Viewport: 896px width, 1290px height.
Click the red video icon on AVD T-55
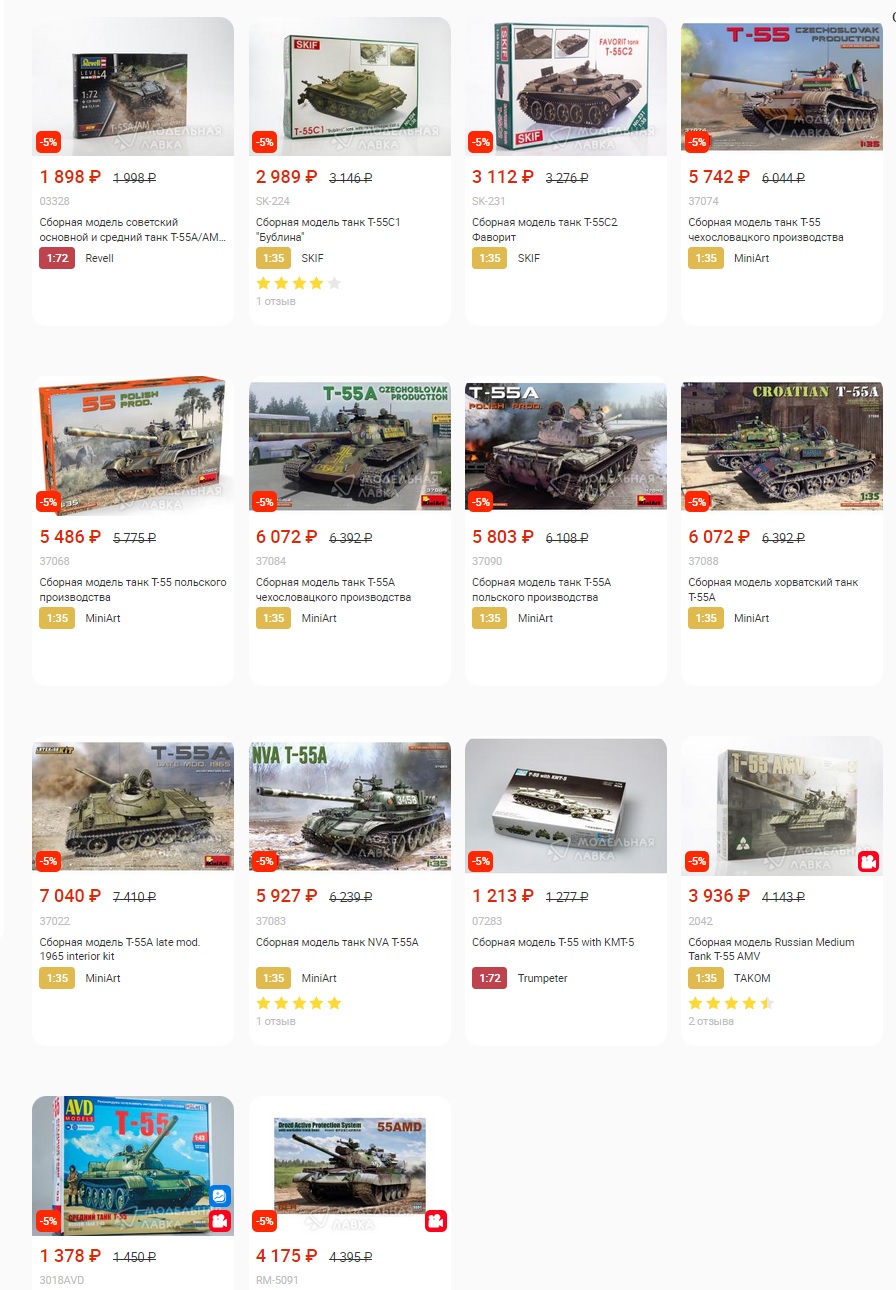(x=220, y=1221)
